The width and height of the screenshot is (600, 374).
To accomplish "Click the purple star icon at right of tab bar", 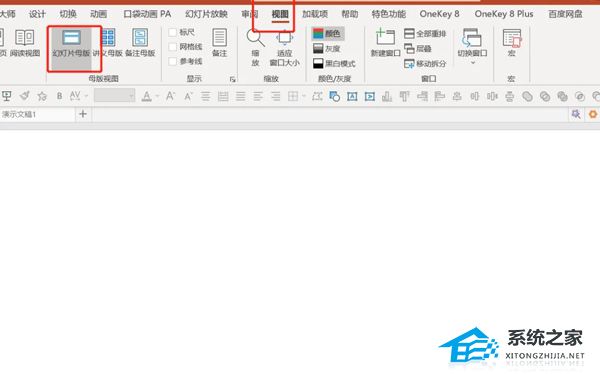I will click(576, 114).
